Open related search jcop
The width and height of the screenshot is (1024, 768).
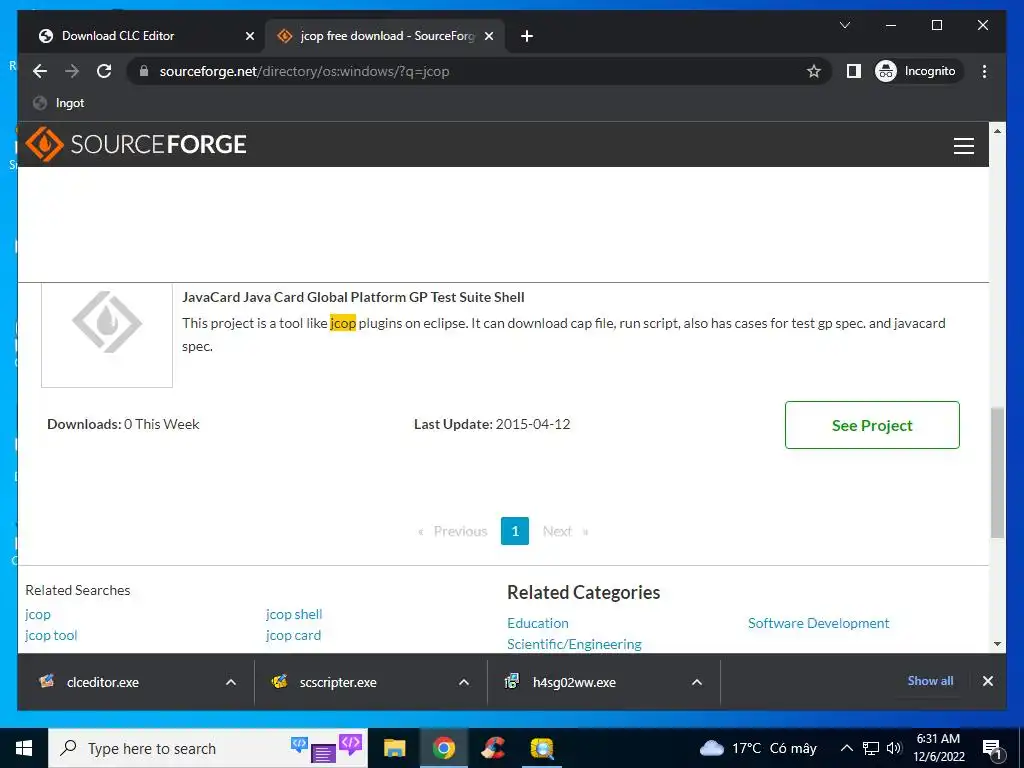38,615
